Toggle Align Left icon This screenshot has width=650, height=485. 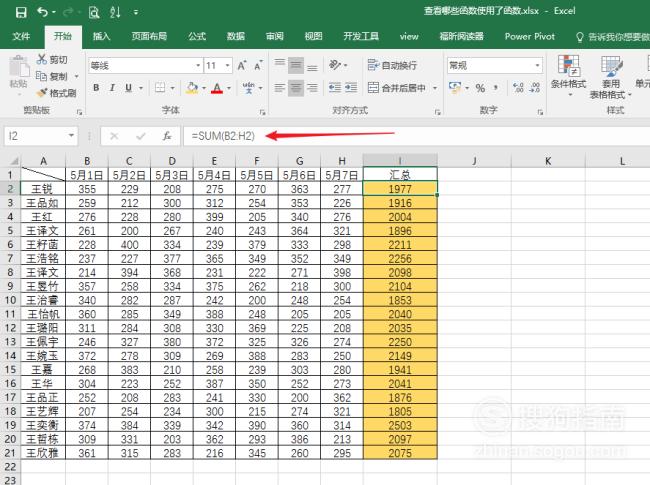[280, 88]
